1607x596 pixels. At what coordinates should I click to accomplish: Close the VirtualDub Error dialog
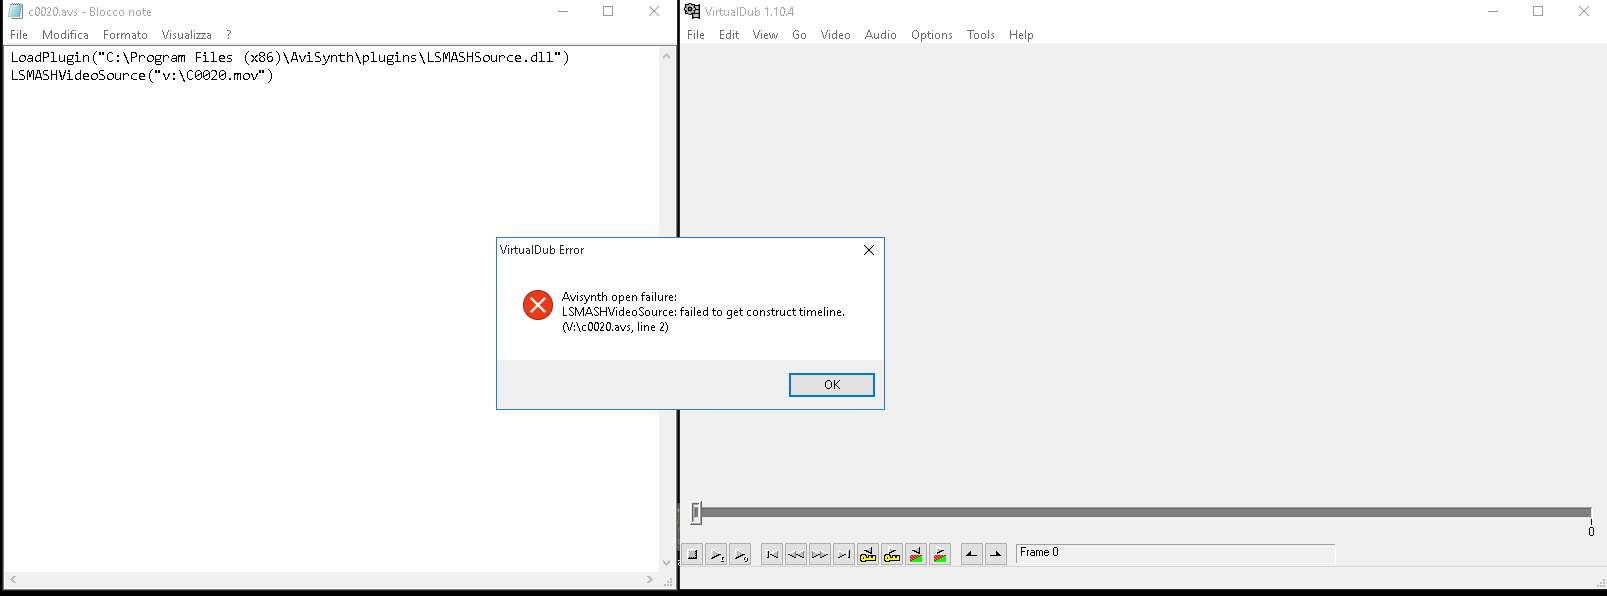click(868, 250)
